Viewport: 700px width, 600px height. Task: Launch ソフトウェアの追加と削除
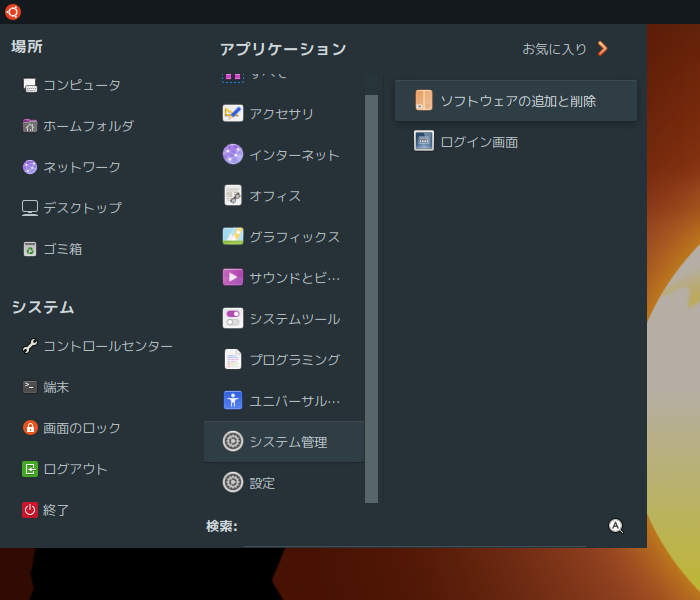pos(516,100)
